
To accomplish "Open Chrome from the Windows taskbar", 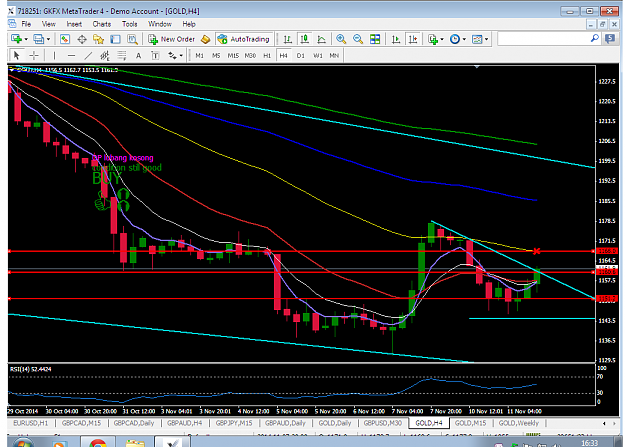I will pyautogui.click(x=98, y=443).
